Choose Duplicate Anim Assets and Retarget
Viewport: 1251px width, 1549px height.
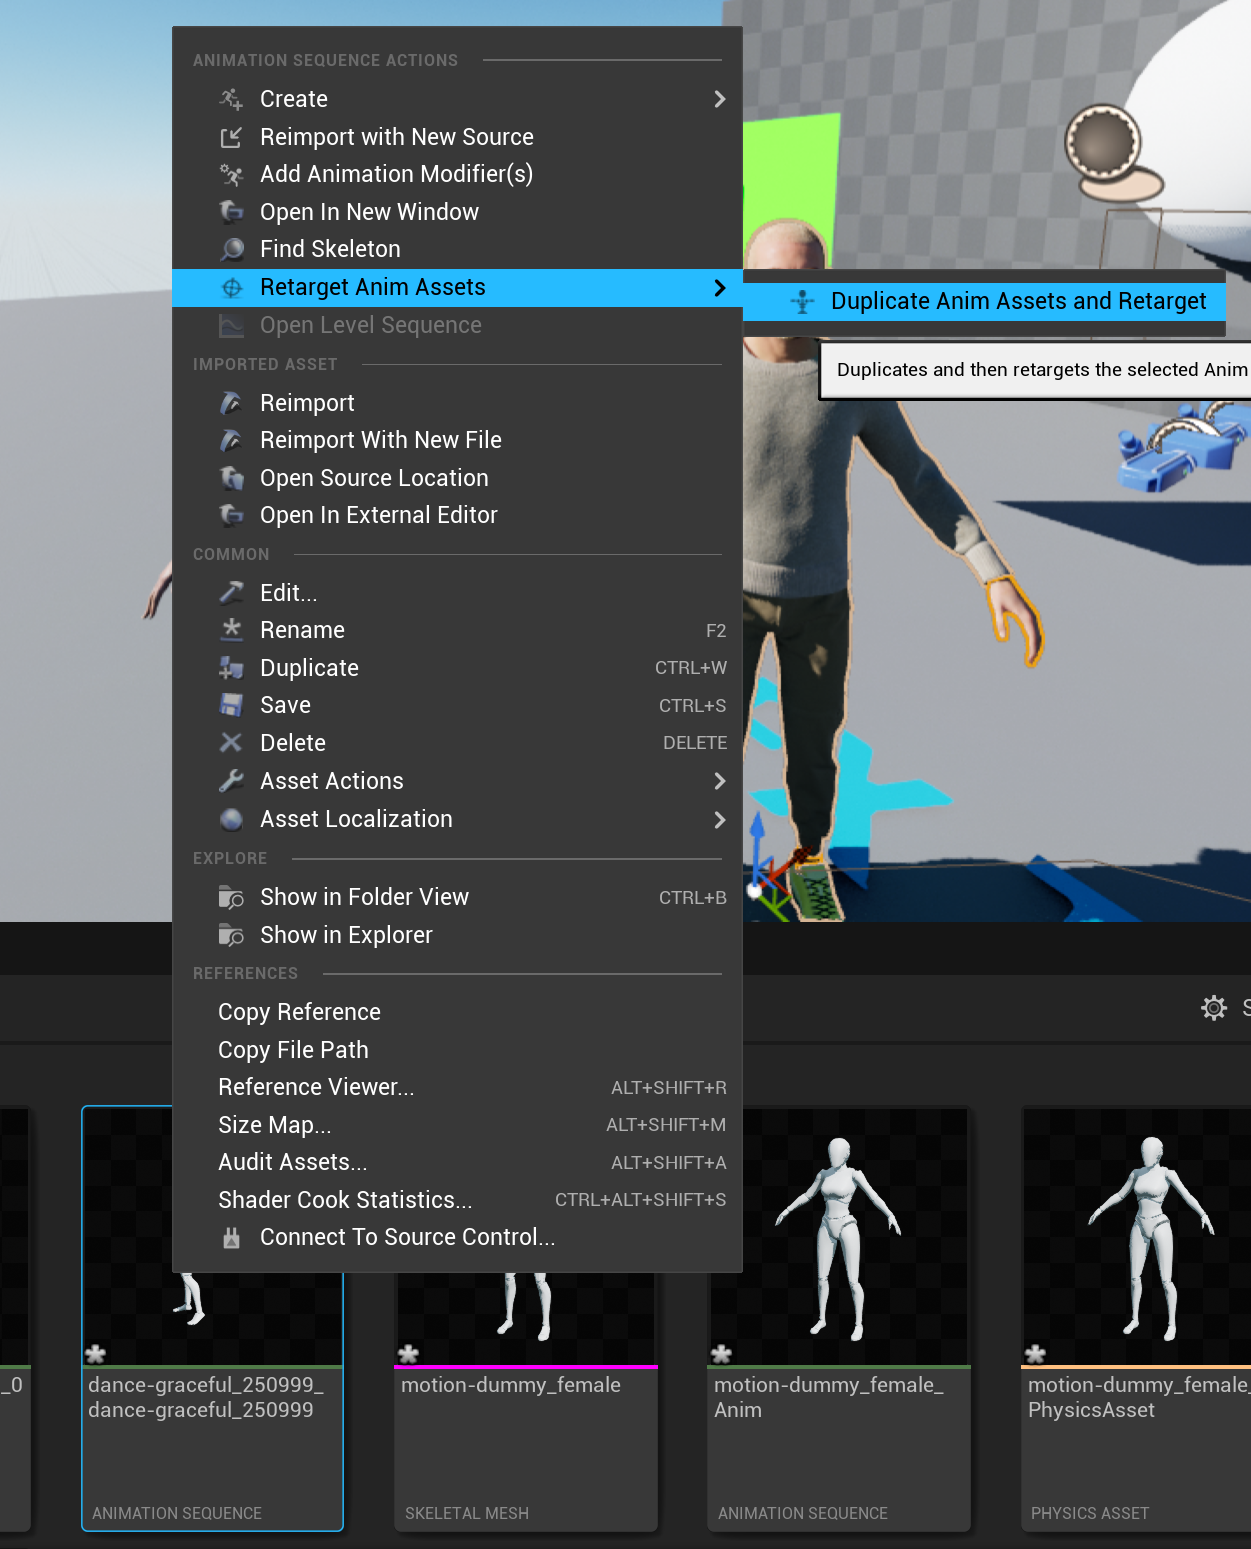pos(1017,302)
